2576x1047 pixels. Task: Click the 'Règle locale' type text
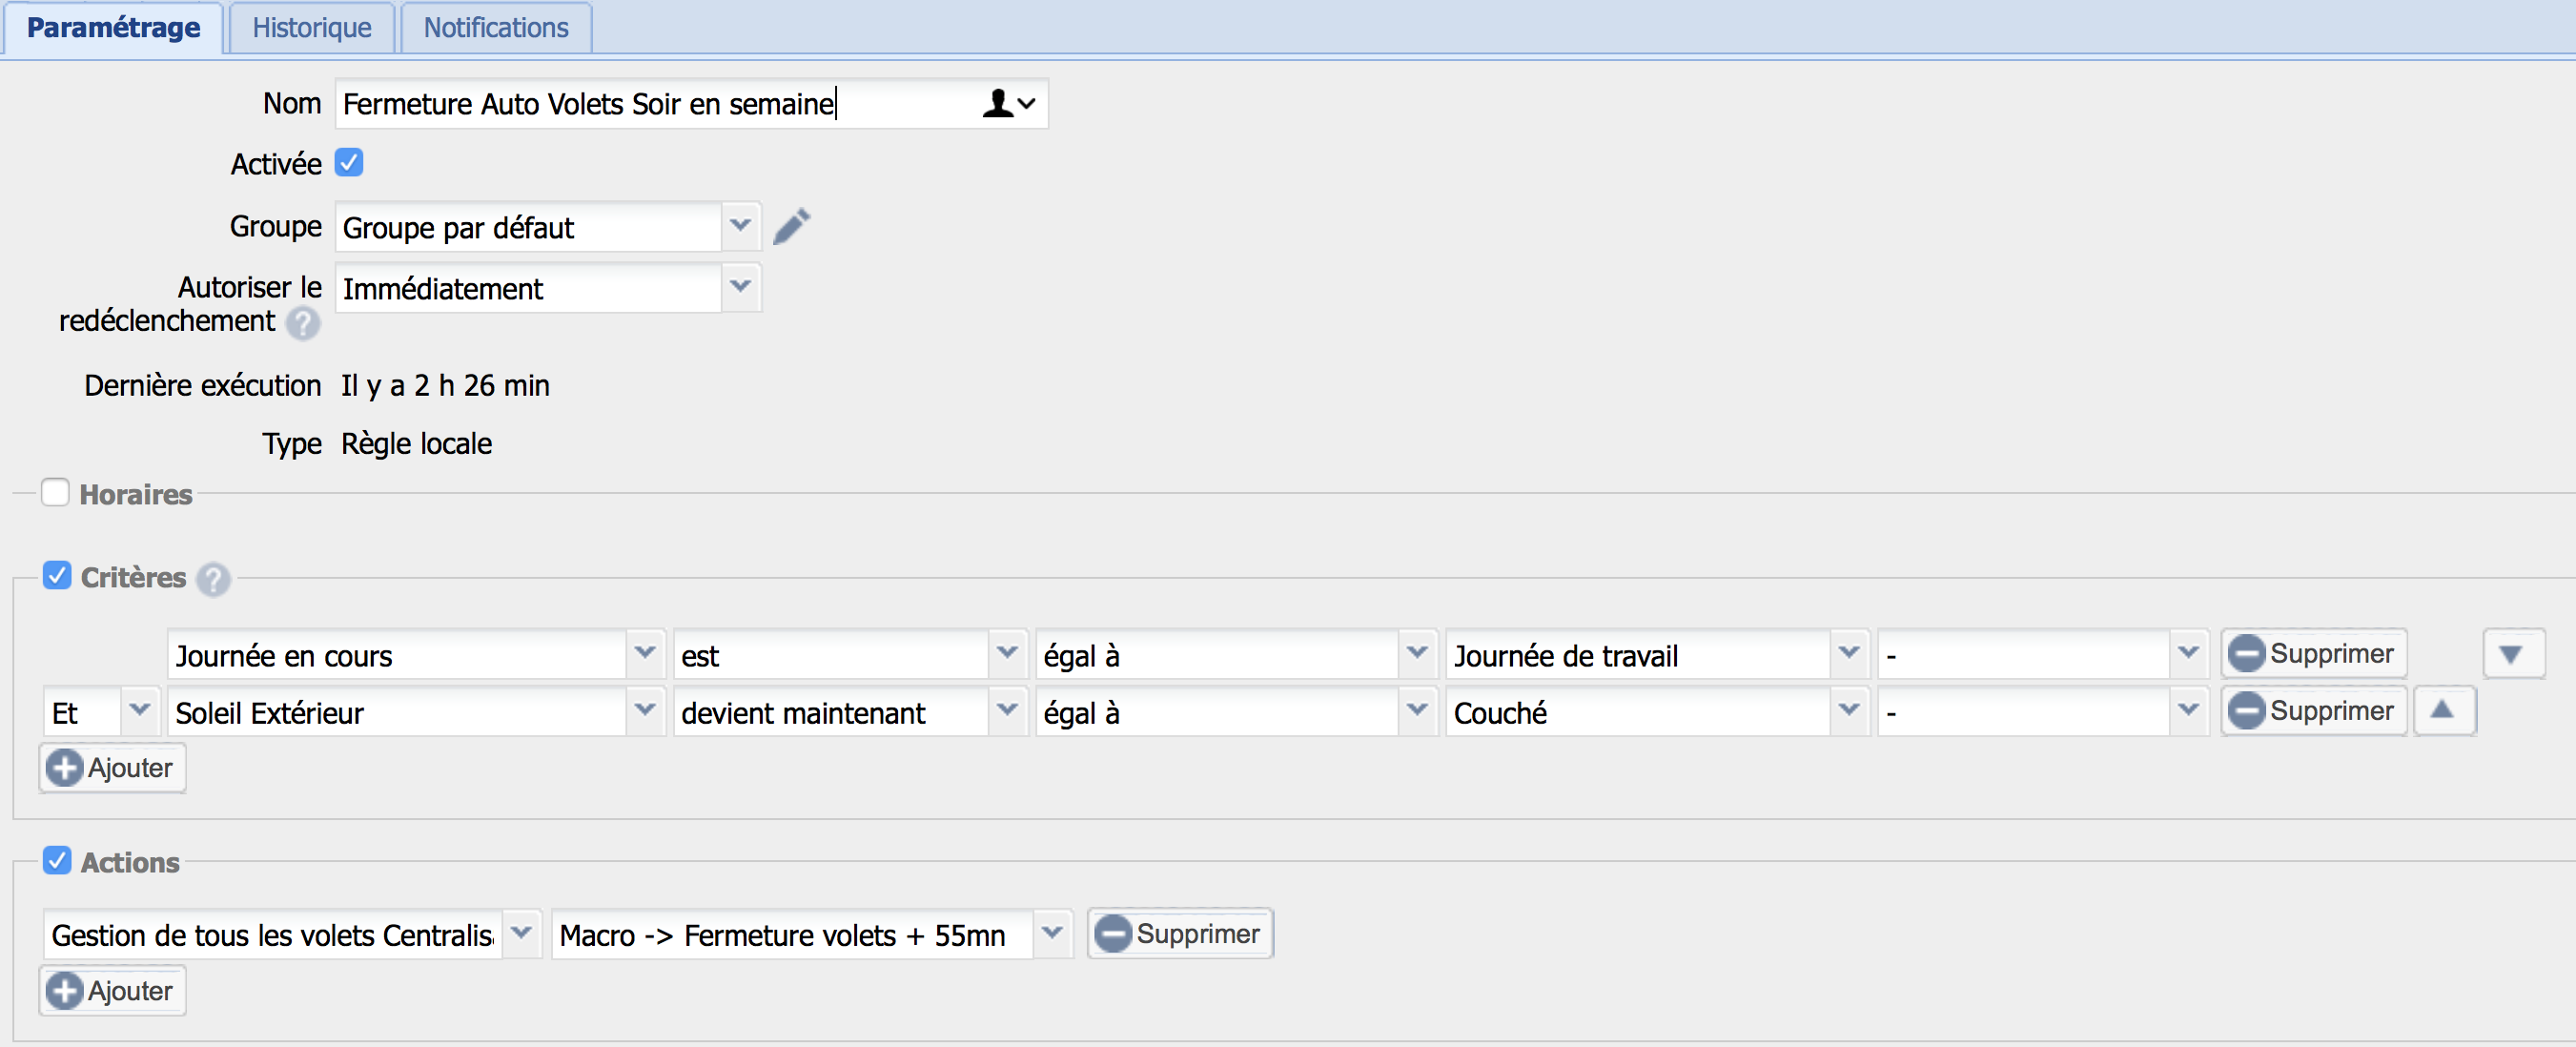(416, 443)
